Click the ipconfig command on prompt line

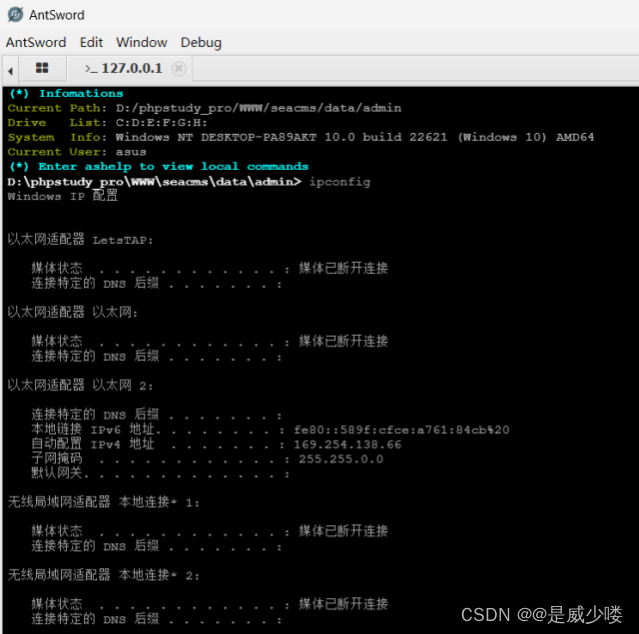coord(339,182)
